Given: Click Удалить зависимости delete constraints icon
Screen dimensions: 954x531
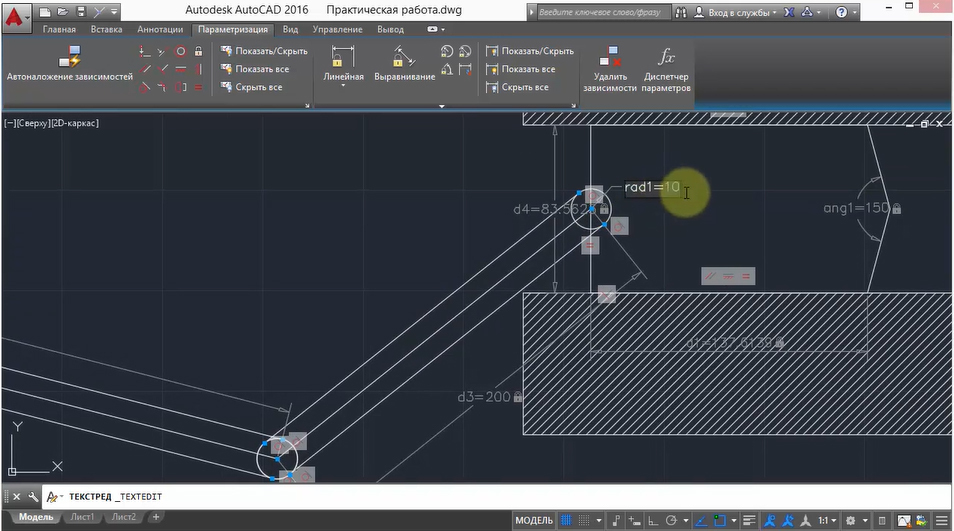Looking at the screenshot, I should click(x=610, y=57).
